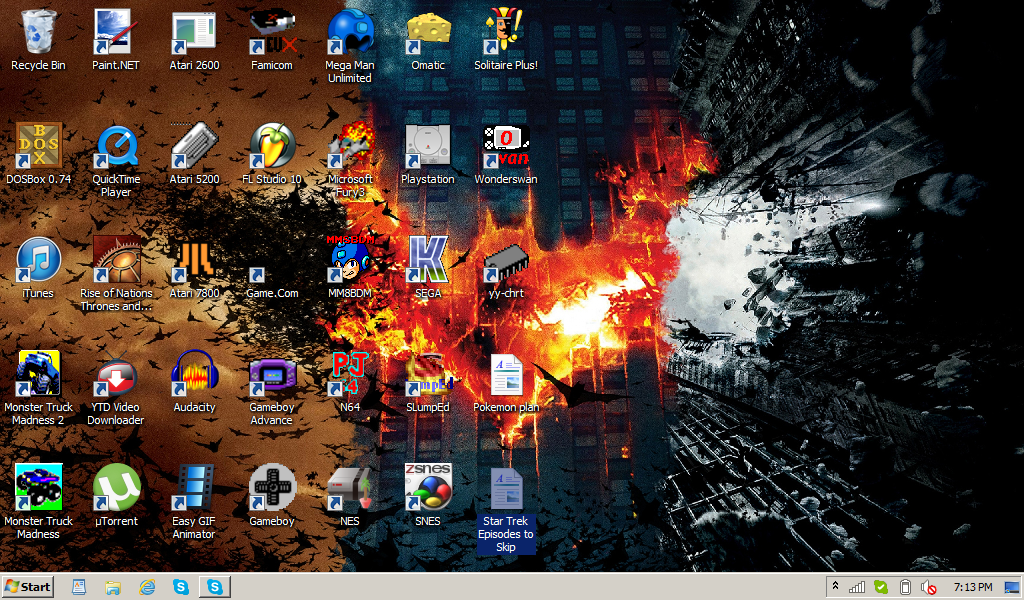
Task: Launch Mega Man Unlimited
Action: pyautogui.click(x=350, y=32)
